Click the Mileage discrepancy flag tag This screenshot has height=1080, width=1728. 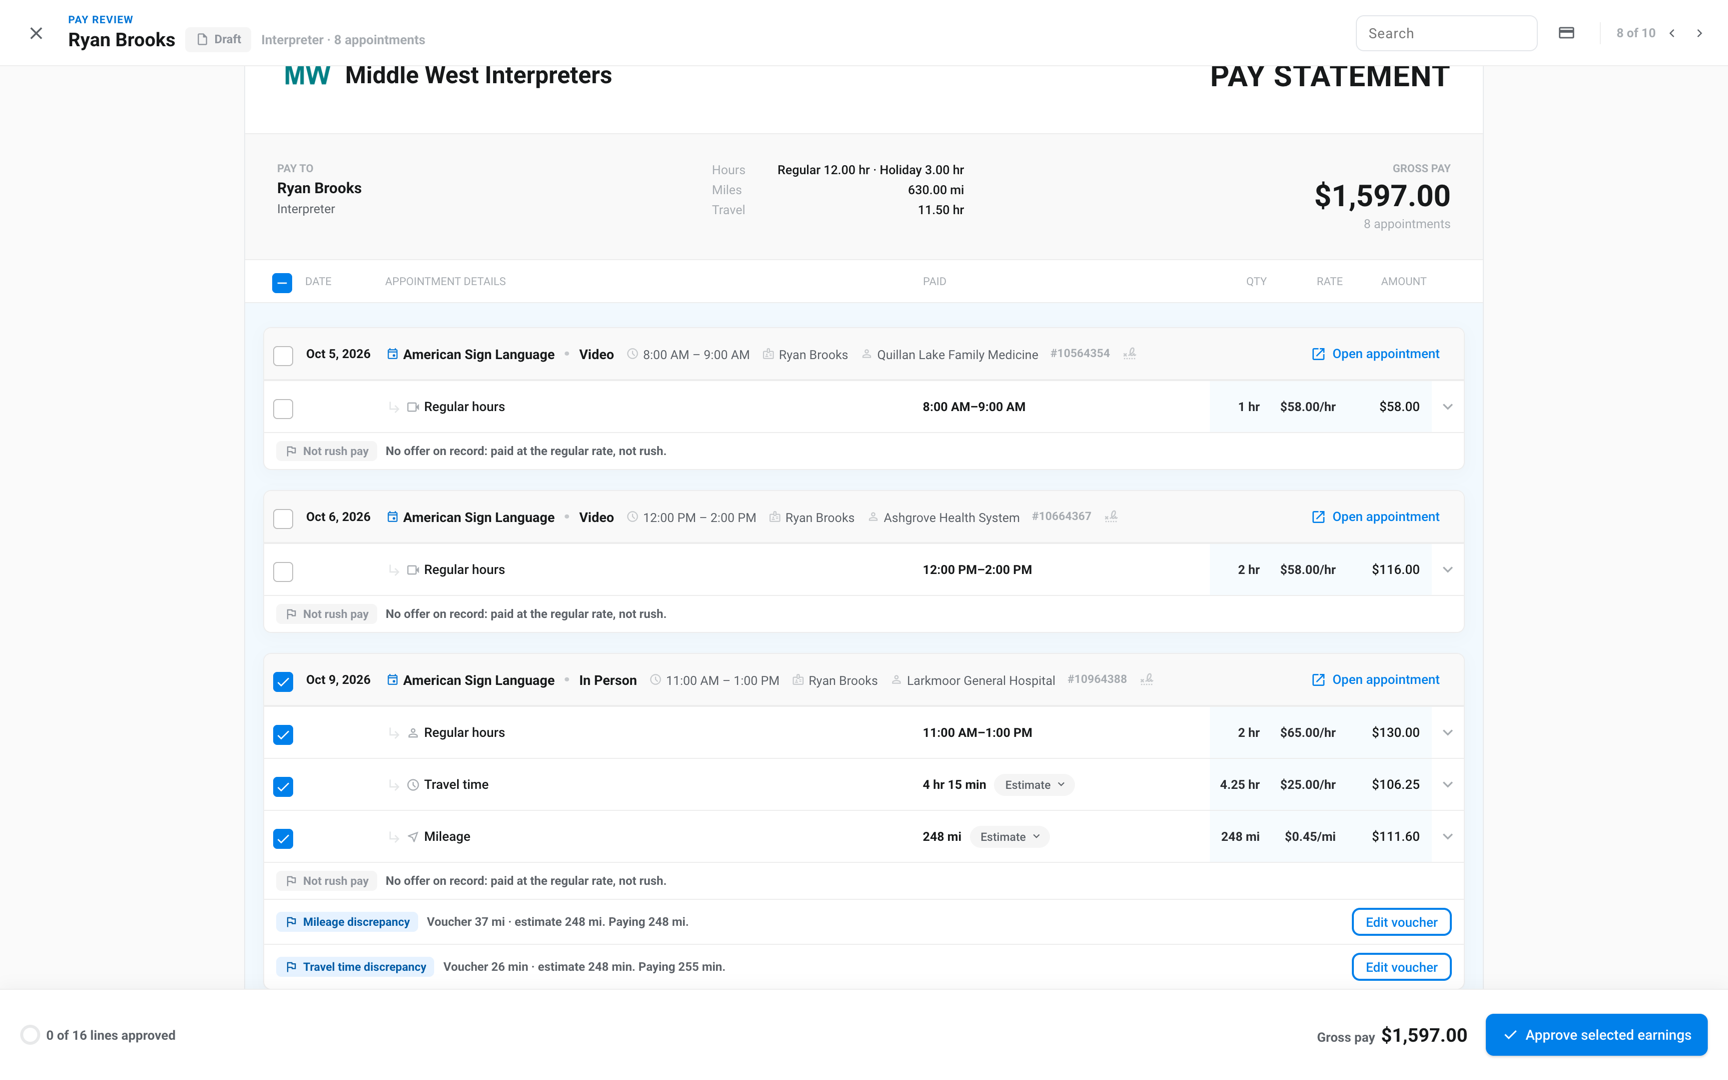click(x=347, y=922)
